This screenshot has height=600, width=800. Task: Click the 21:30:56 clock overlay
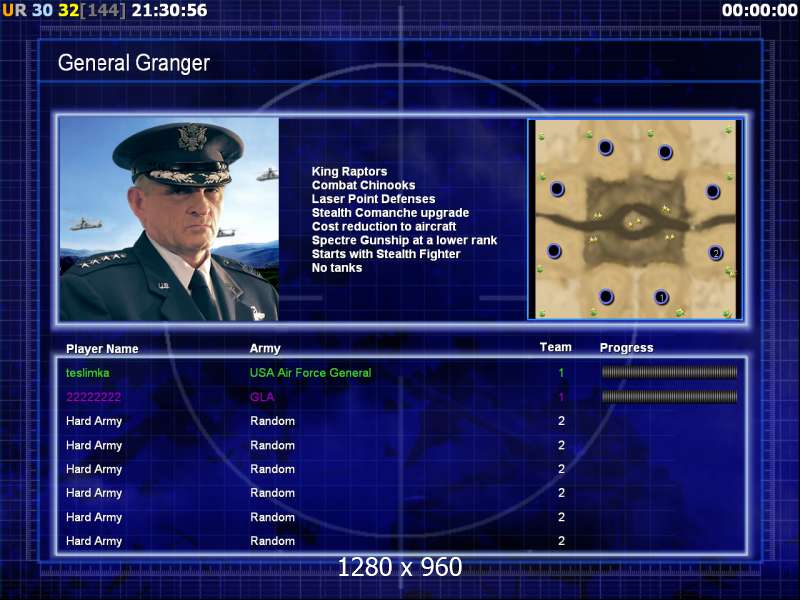169,10
